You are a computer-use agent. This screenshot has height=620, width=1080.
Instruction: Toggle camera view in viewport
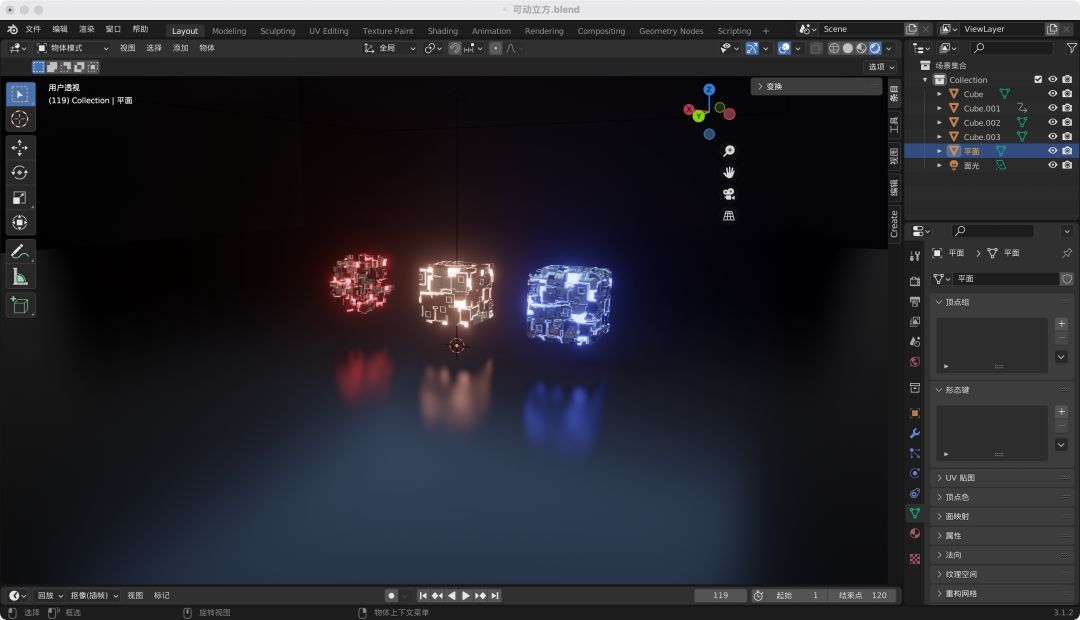click(x=729, y=194)
